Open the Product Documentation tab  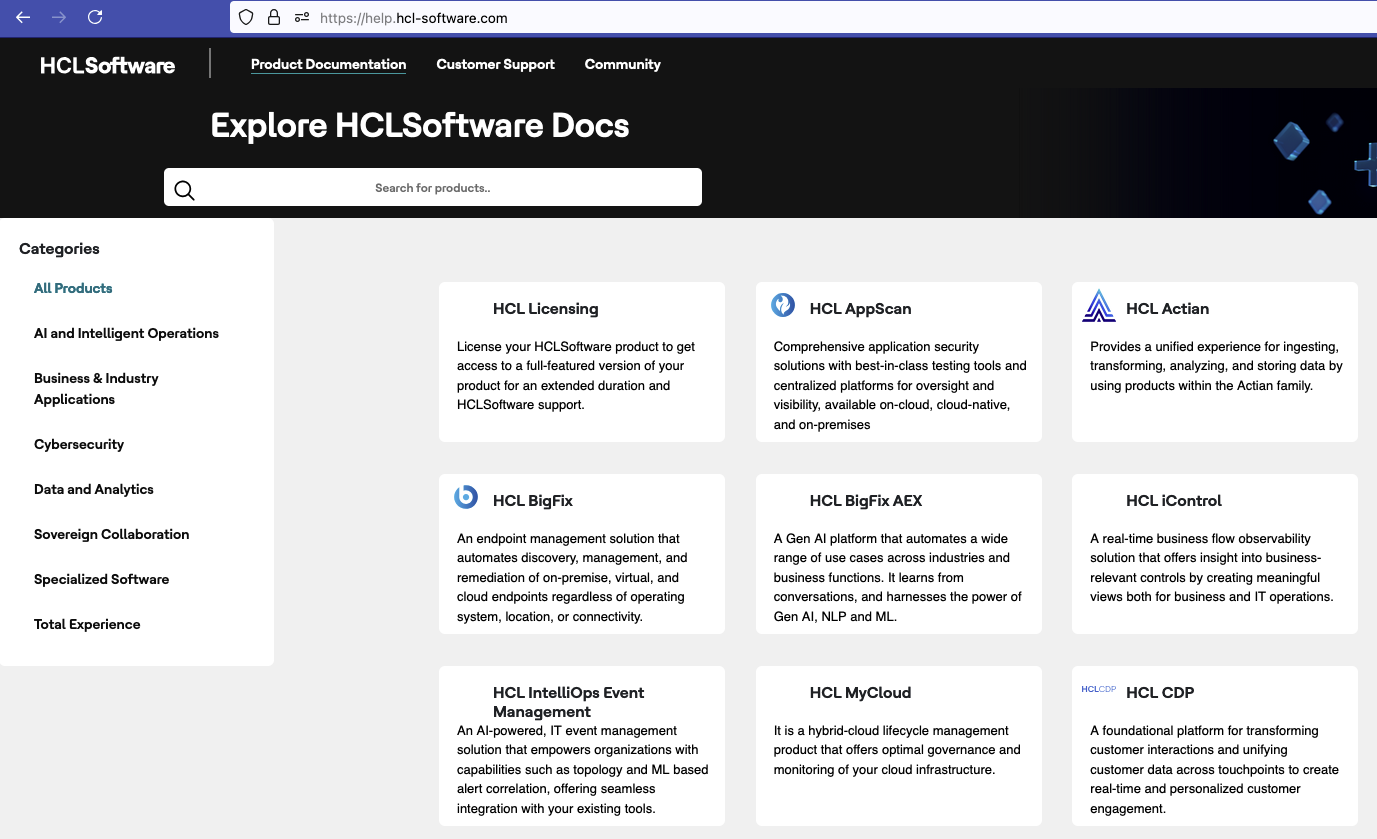tap(328, 64)
